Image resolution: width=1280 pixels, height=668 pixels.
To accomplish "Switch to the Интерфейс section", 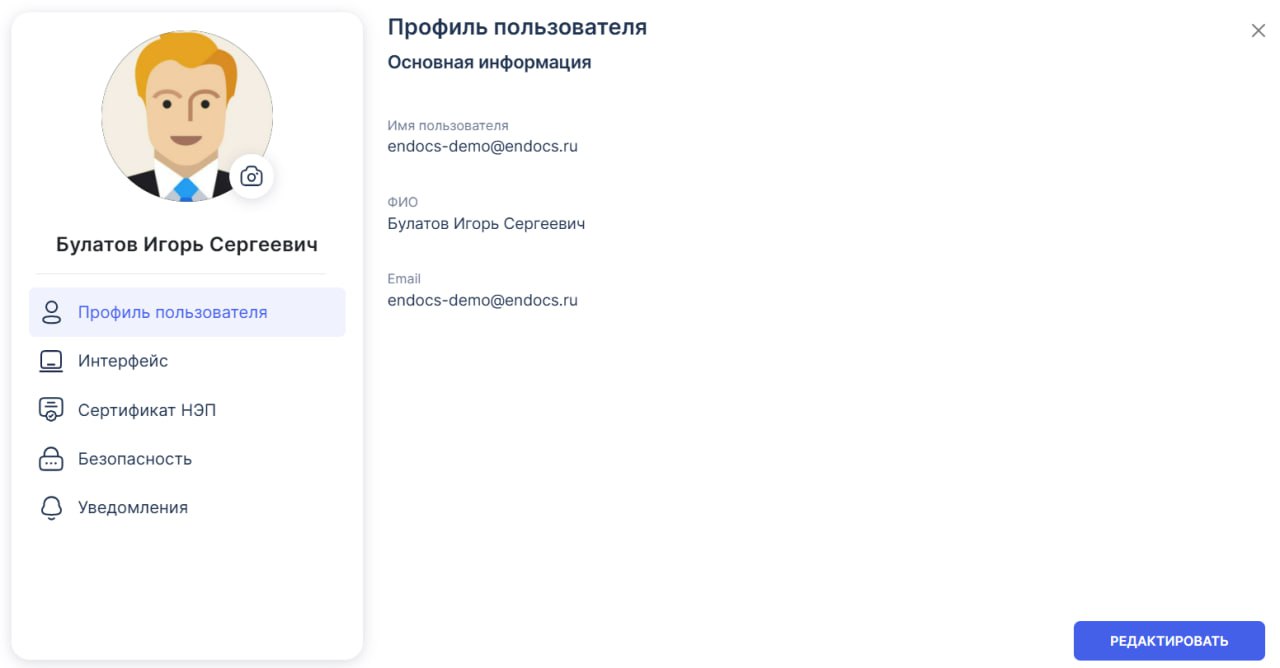I will point(123,361).
